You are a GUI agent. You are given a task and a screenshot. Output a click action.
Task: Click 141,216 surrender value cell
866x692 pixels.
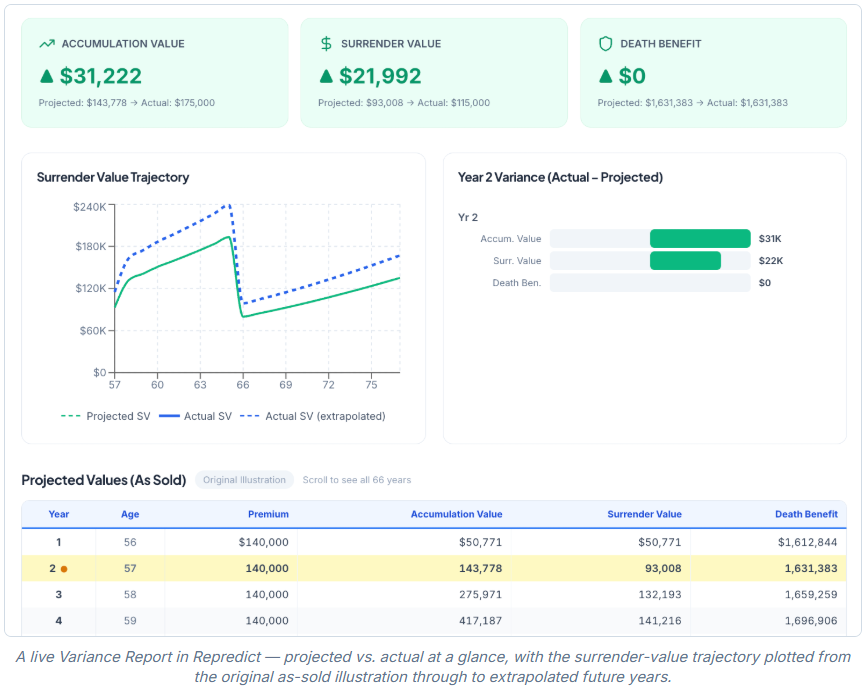coord(659,621)
